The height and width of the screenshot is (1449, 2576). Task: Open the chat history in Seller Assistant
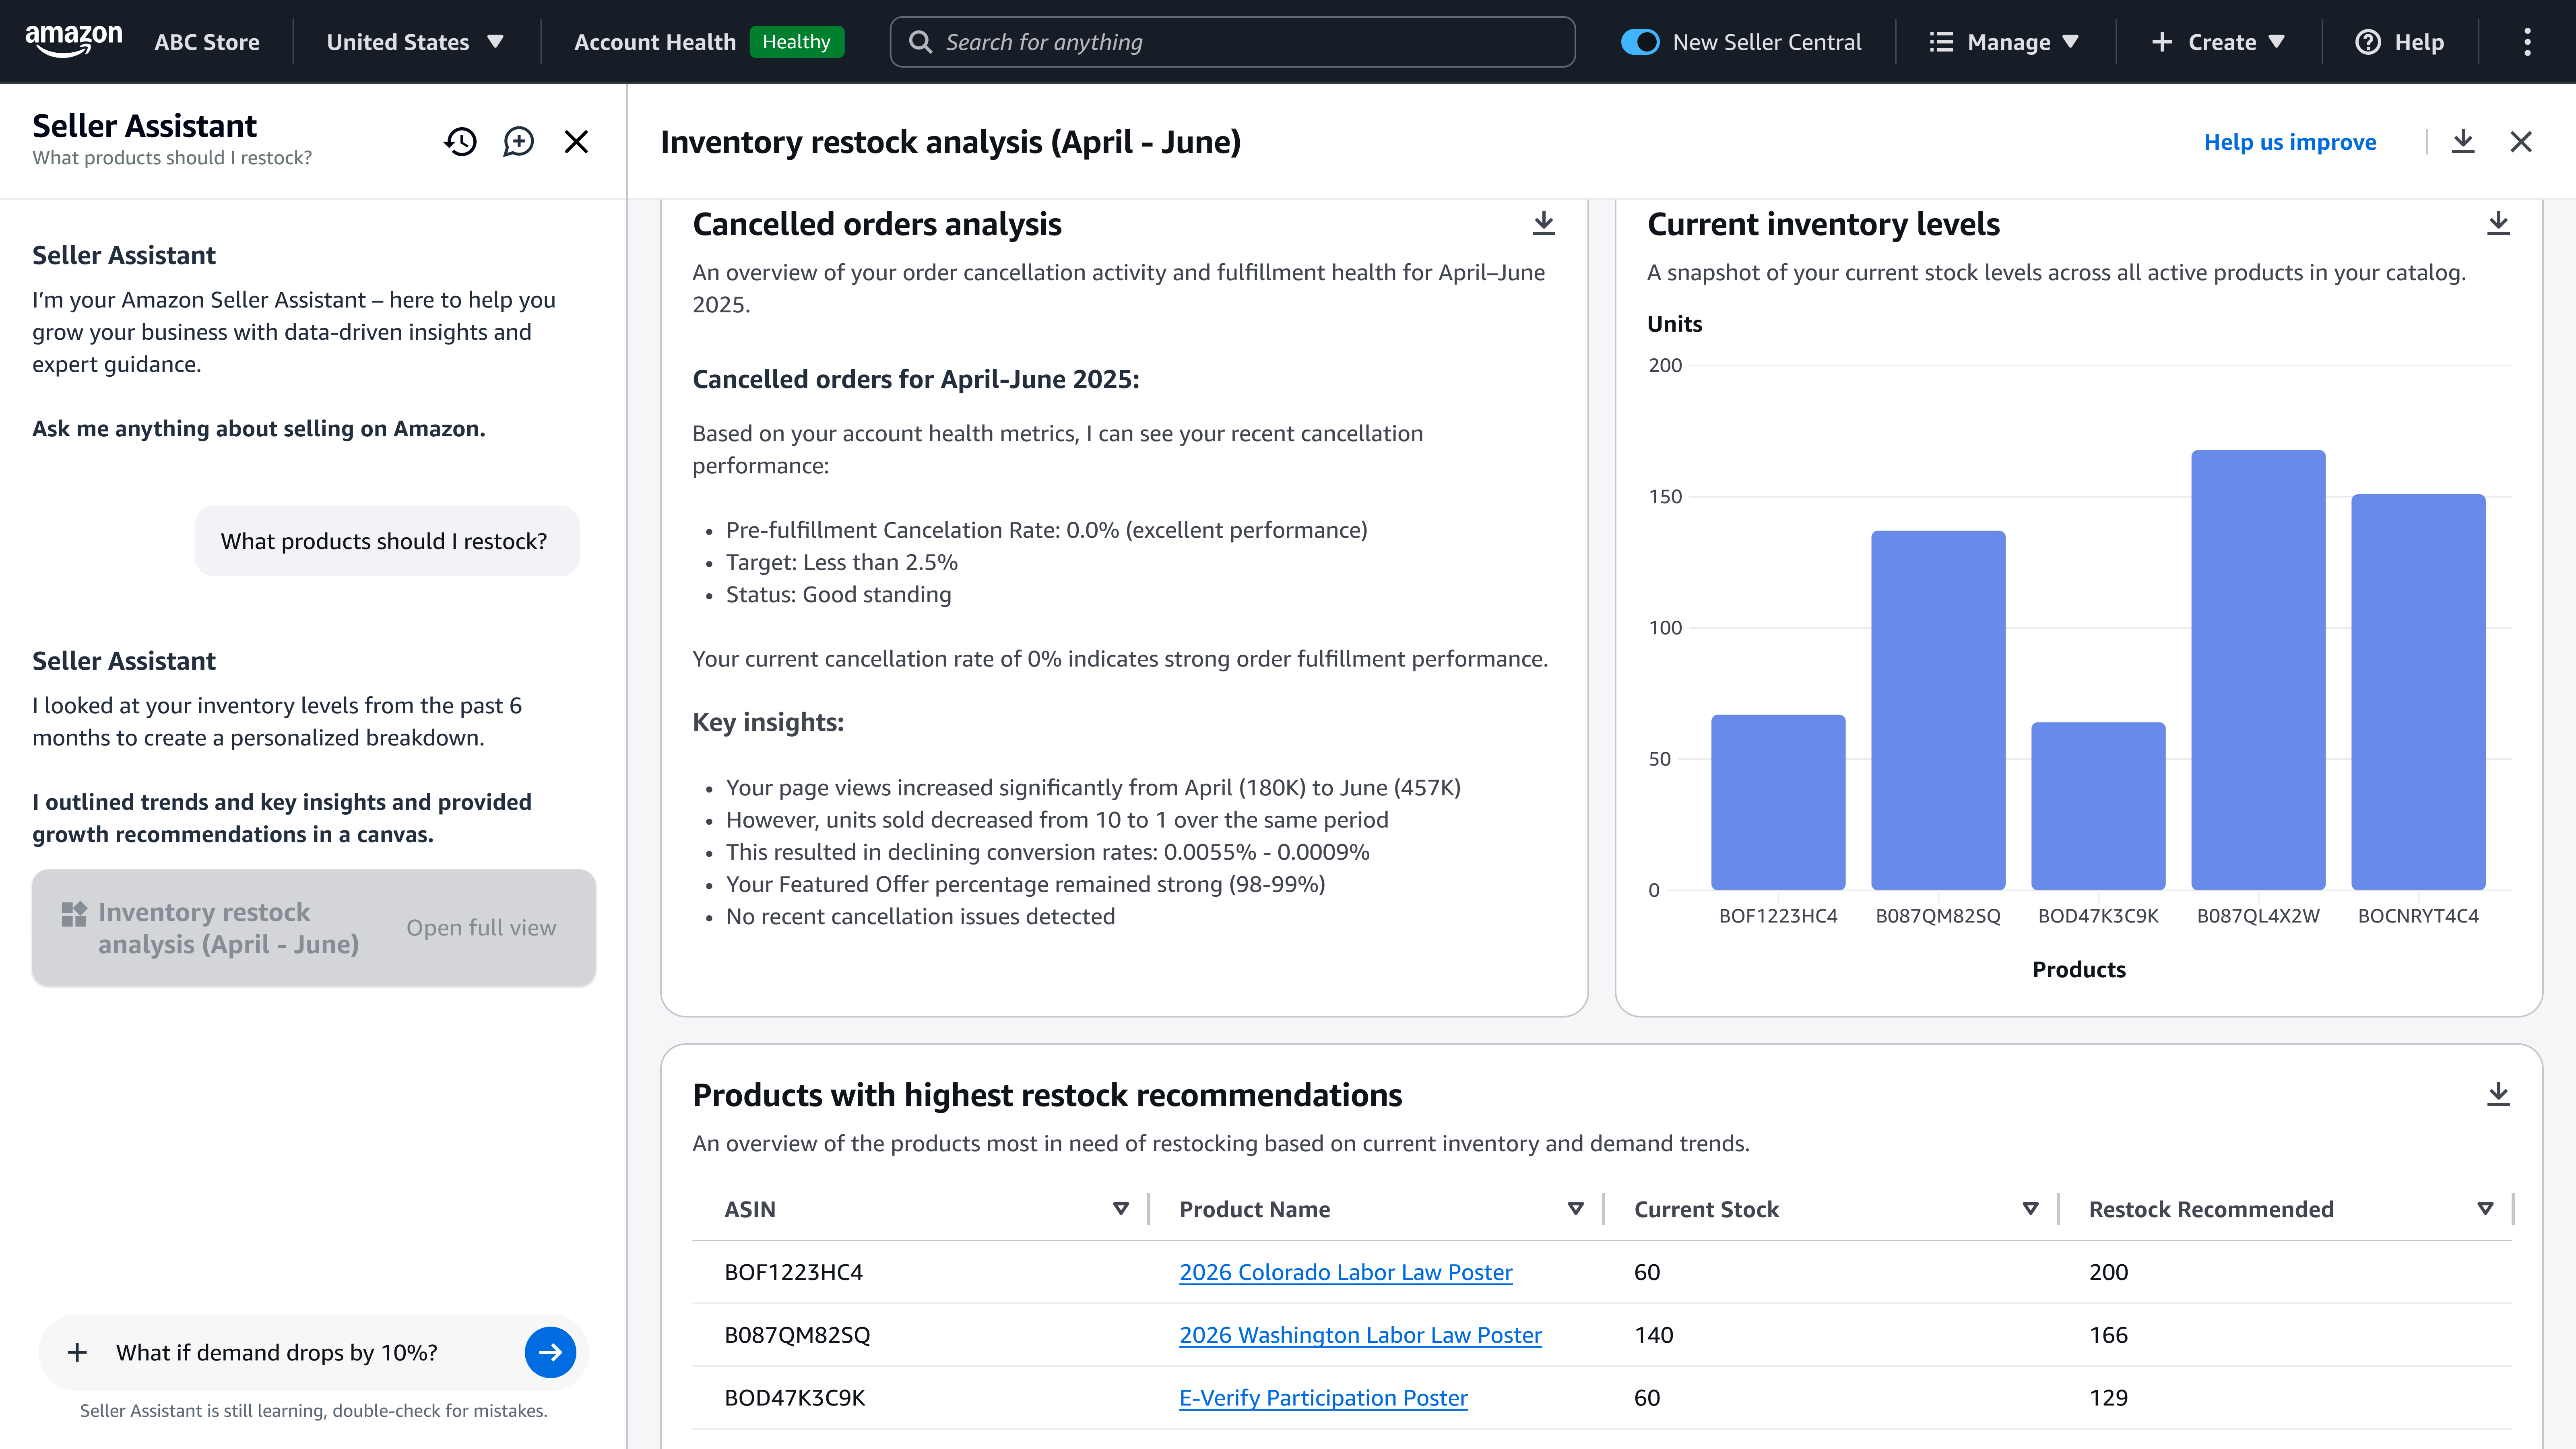coord(460,142)
